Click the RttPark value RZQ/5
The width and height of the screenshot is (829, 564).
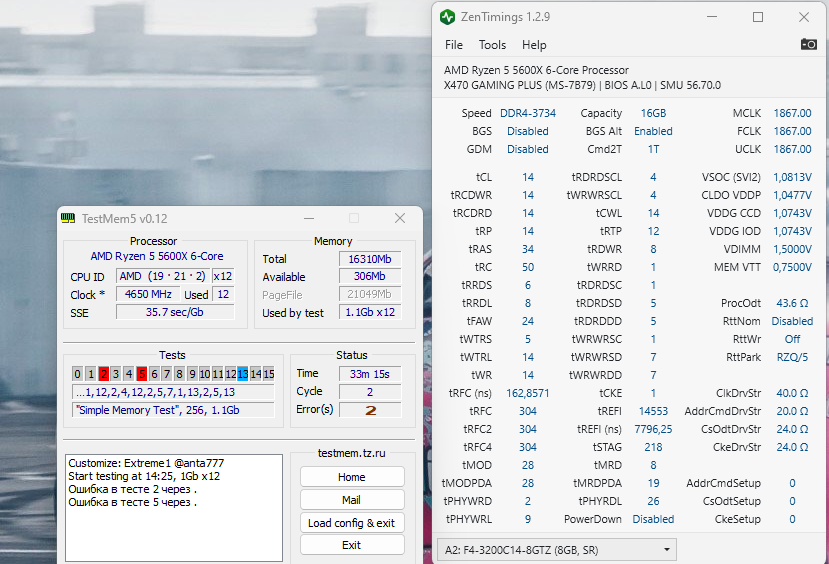tap(792, 357)
